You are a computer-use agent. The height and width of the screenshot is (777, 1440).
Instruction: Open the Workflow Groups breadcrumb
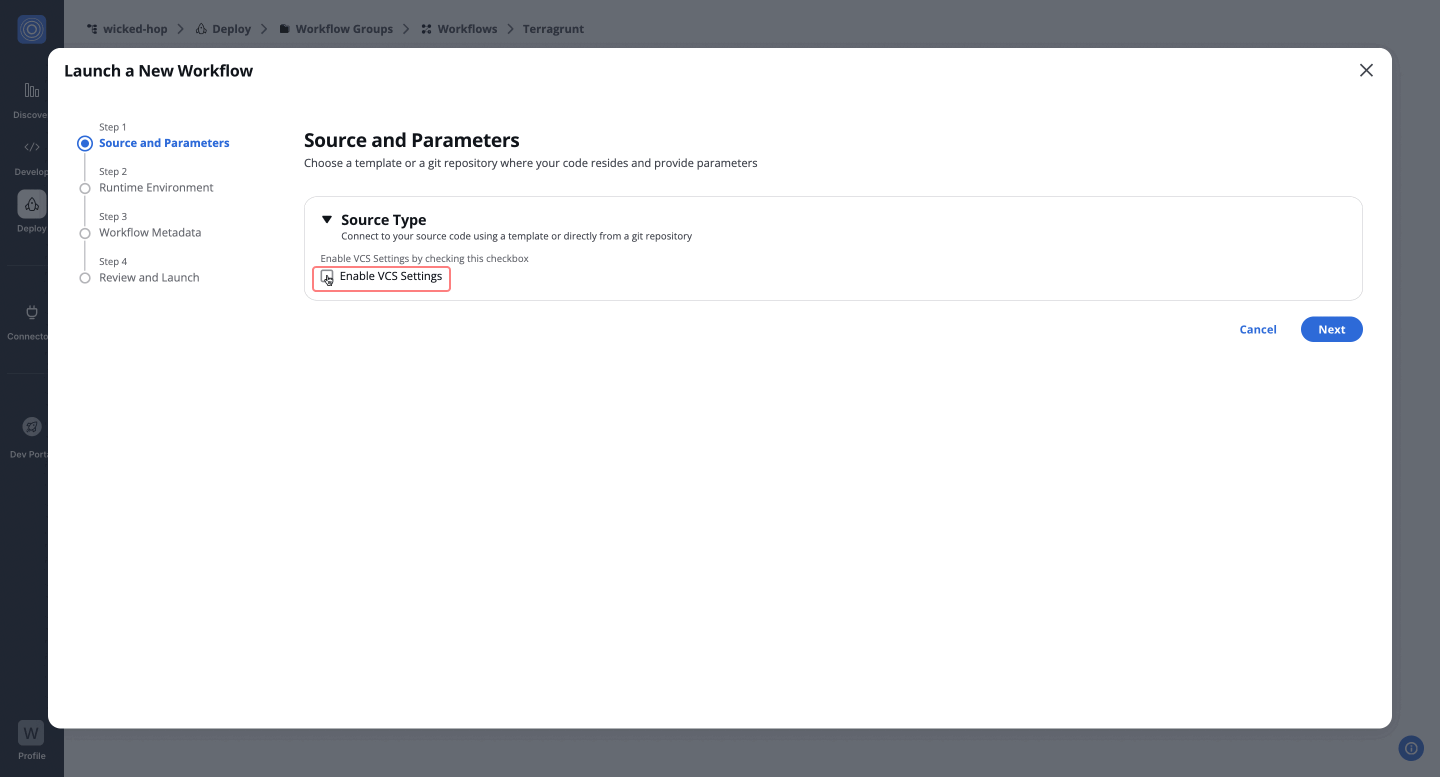(x=343, y=29)
